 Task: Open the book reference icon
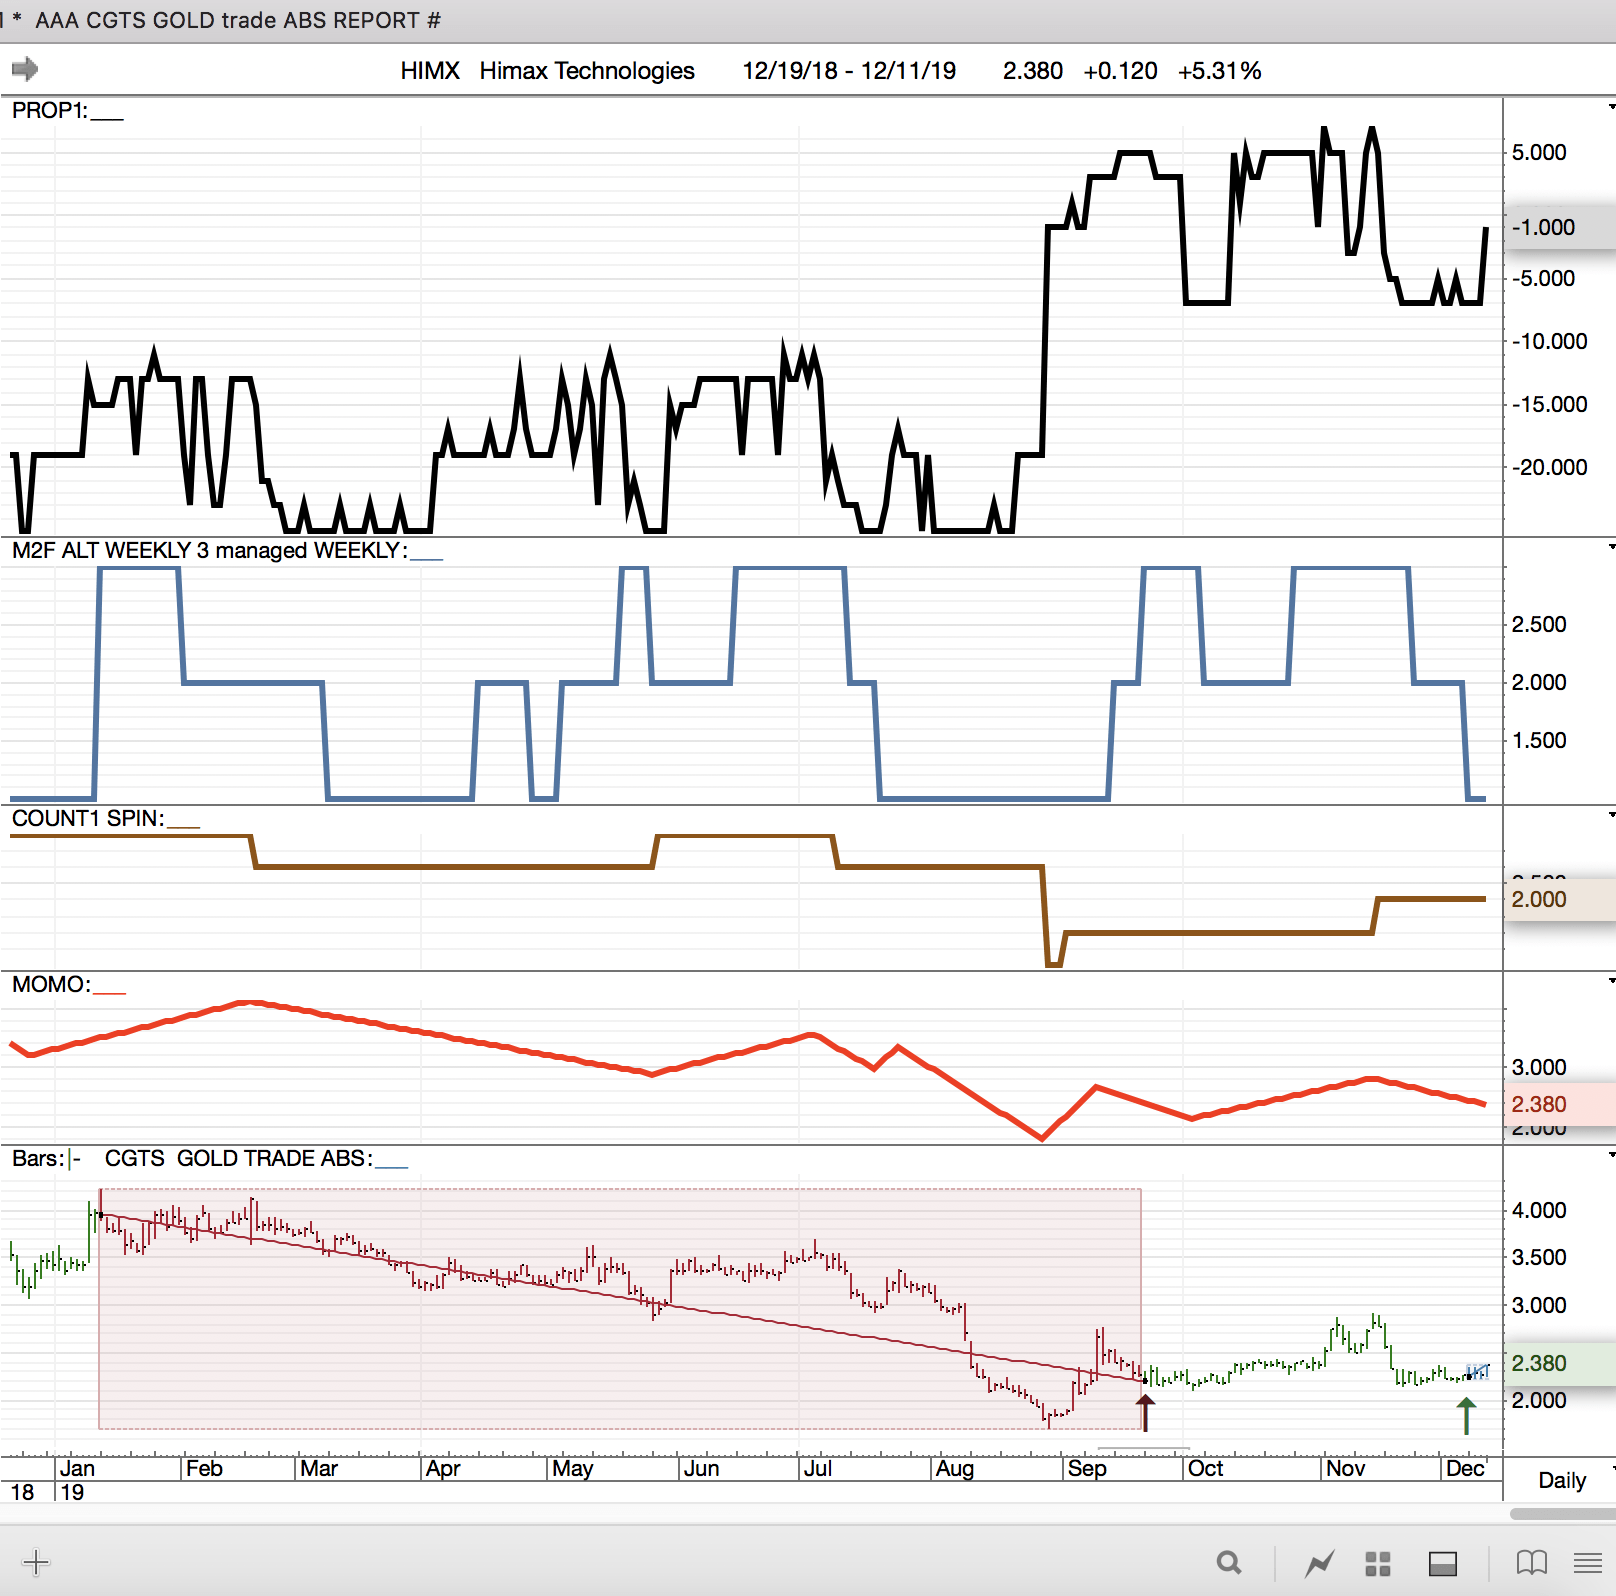[x=1531, y=1562]
